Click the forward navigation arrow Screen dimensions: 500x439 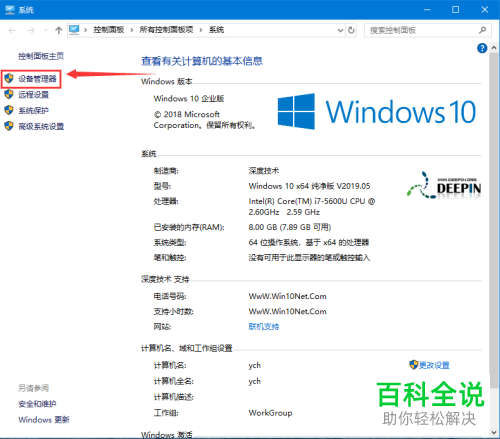[x=31, y=30]
